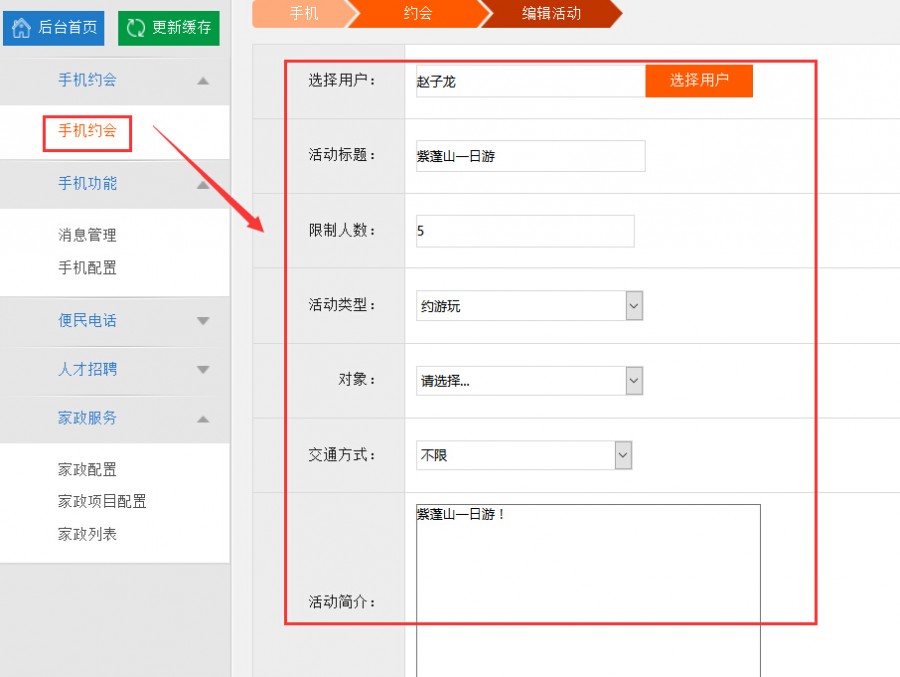900x677 pixels.
Task: Focus the 选择用户 field with 赵子龙
Action: pos(531,81)
